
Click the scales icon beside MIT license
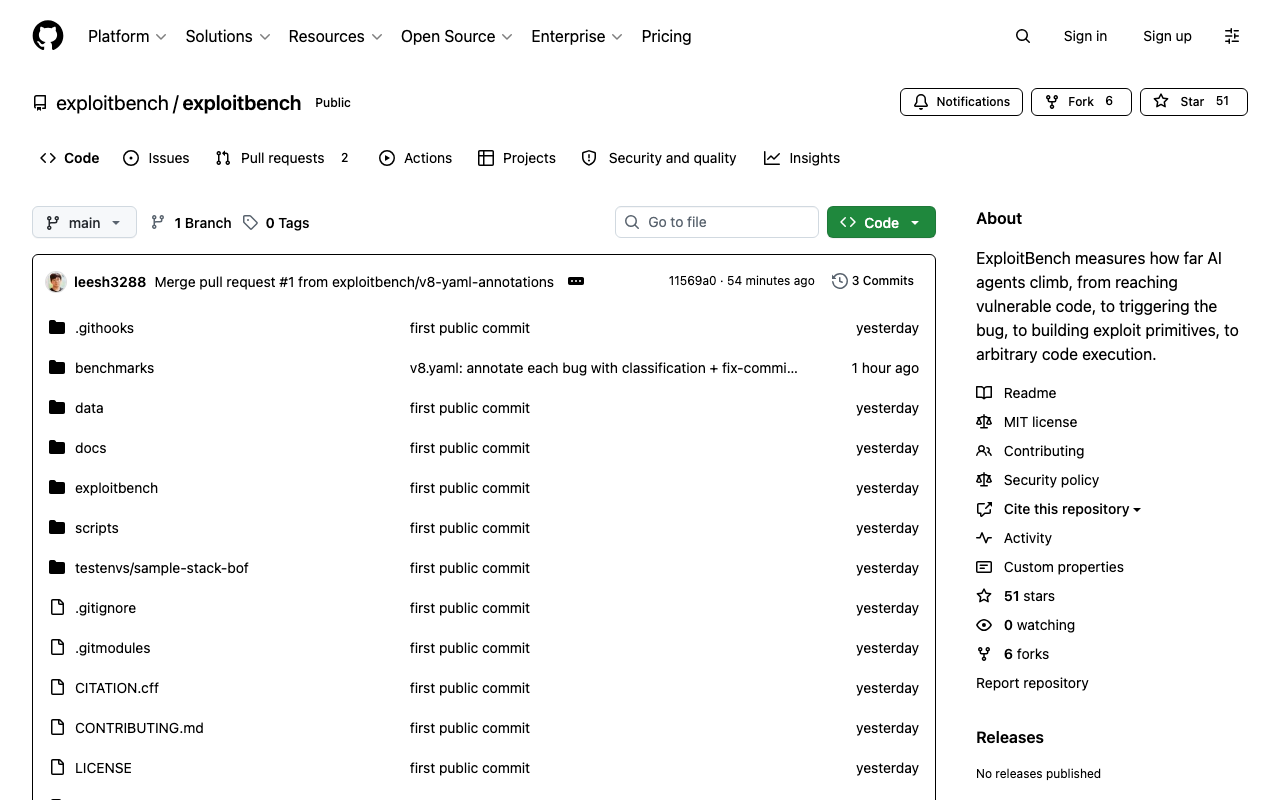click(x=984, y=422)
